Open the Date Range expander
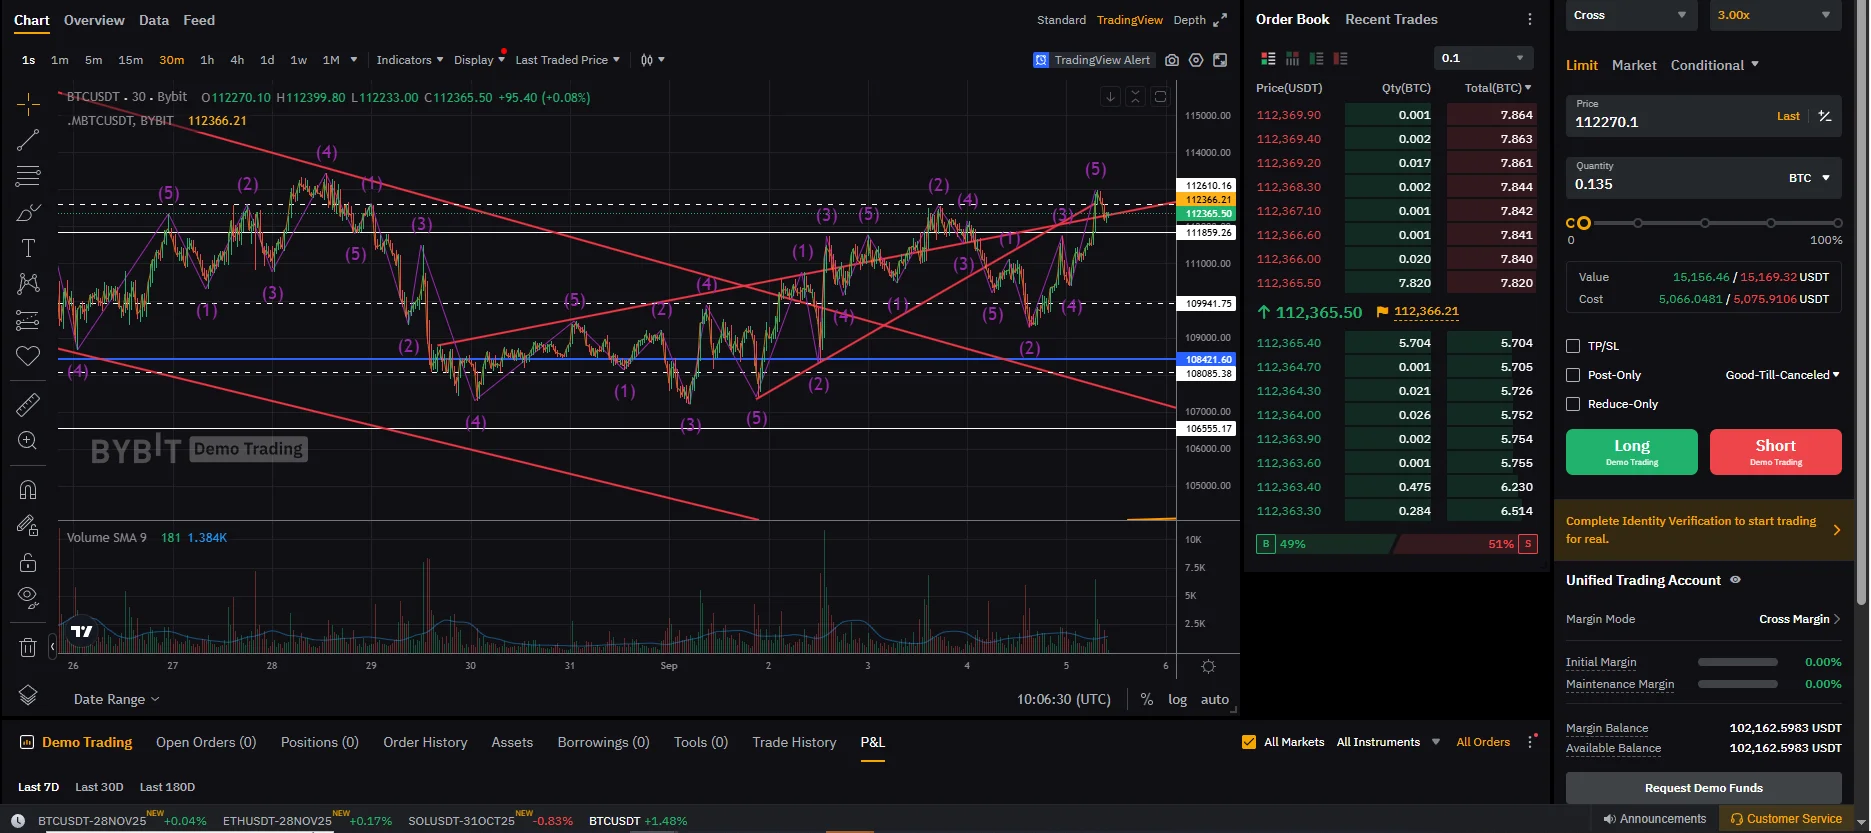Image resolution: width=1871 pixels, height=833 pixels. click(116, 699)
